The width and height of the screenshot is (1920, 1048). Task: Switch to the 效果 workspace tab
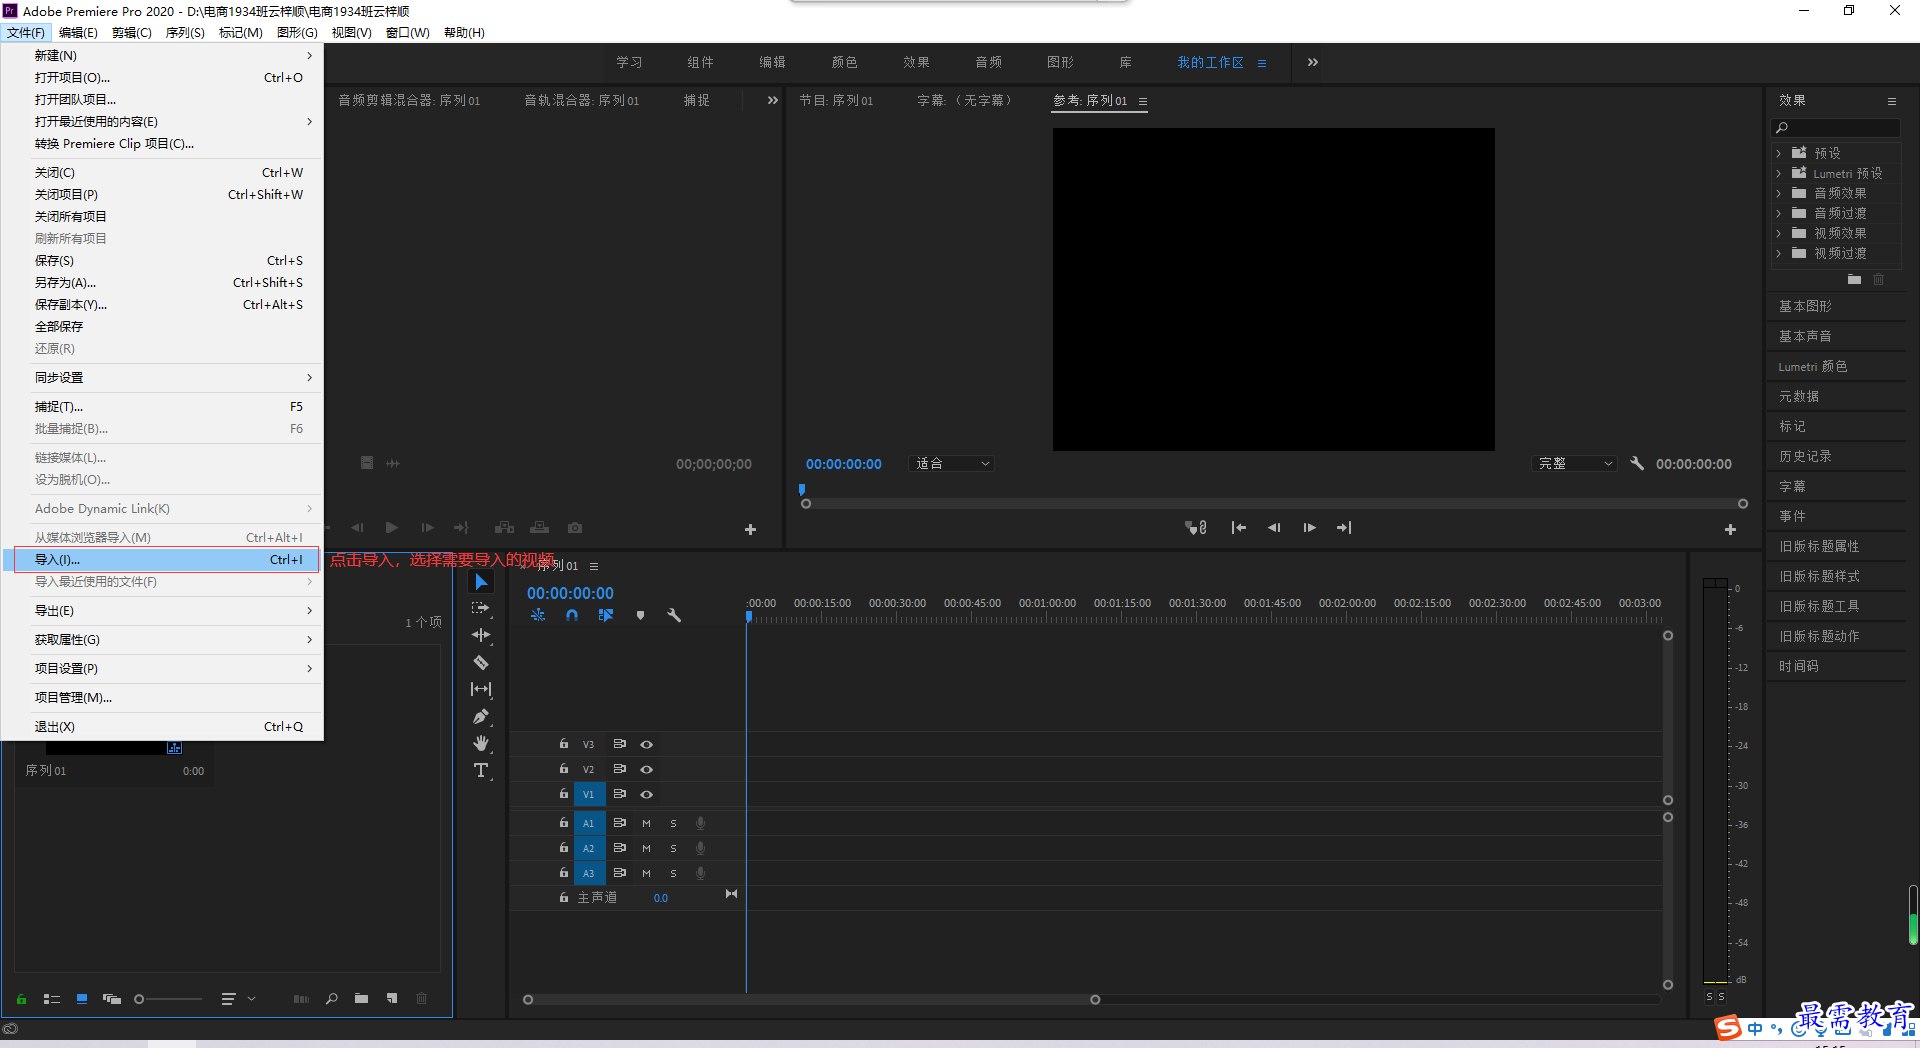[916, 62]
